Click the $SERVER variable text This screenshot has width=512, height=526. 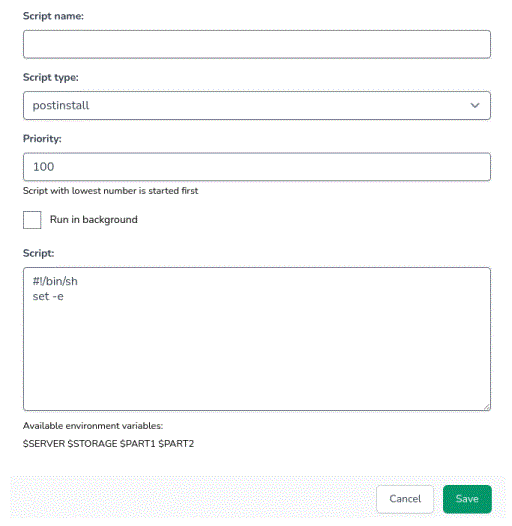click(44, 443)
